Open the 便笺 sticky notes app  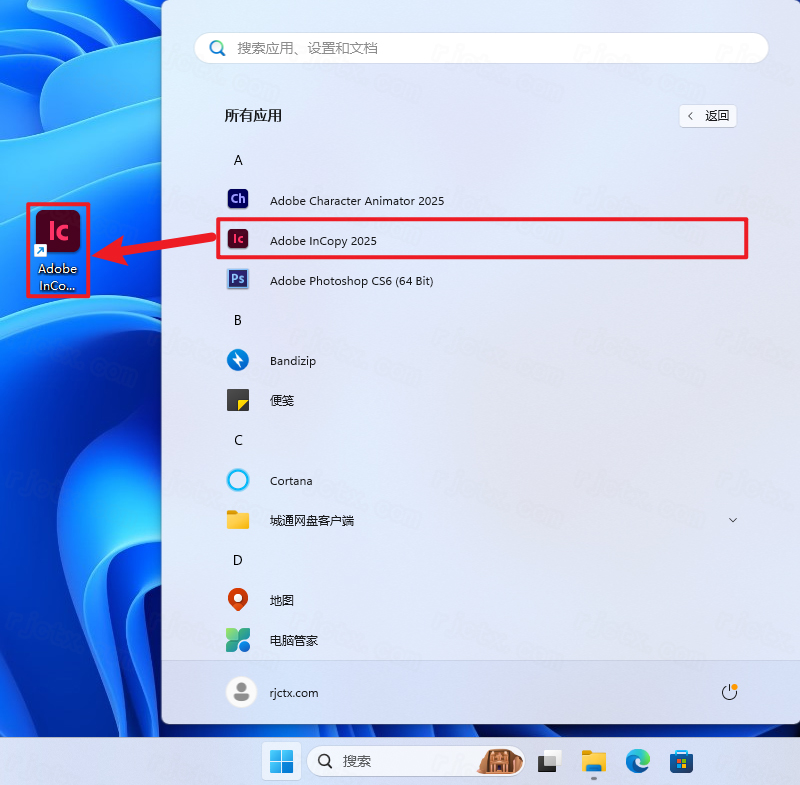pyautogui.click(x=282, y=401)
